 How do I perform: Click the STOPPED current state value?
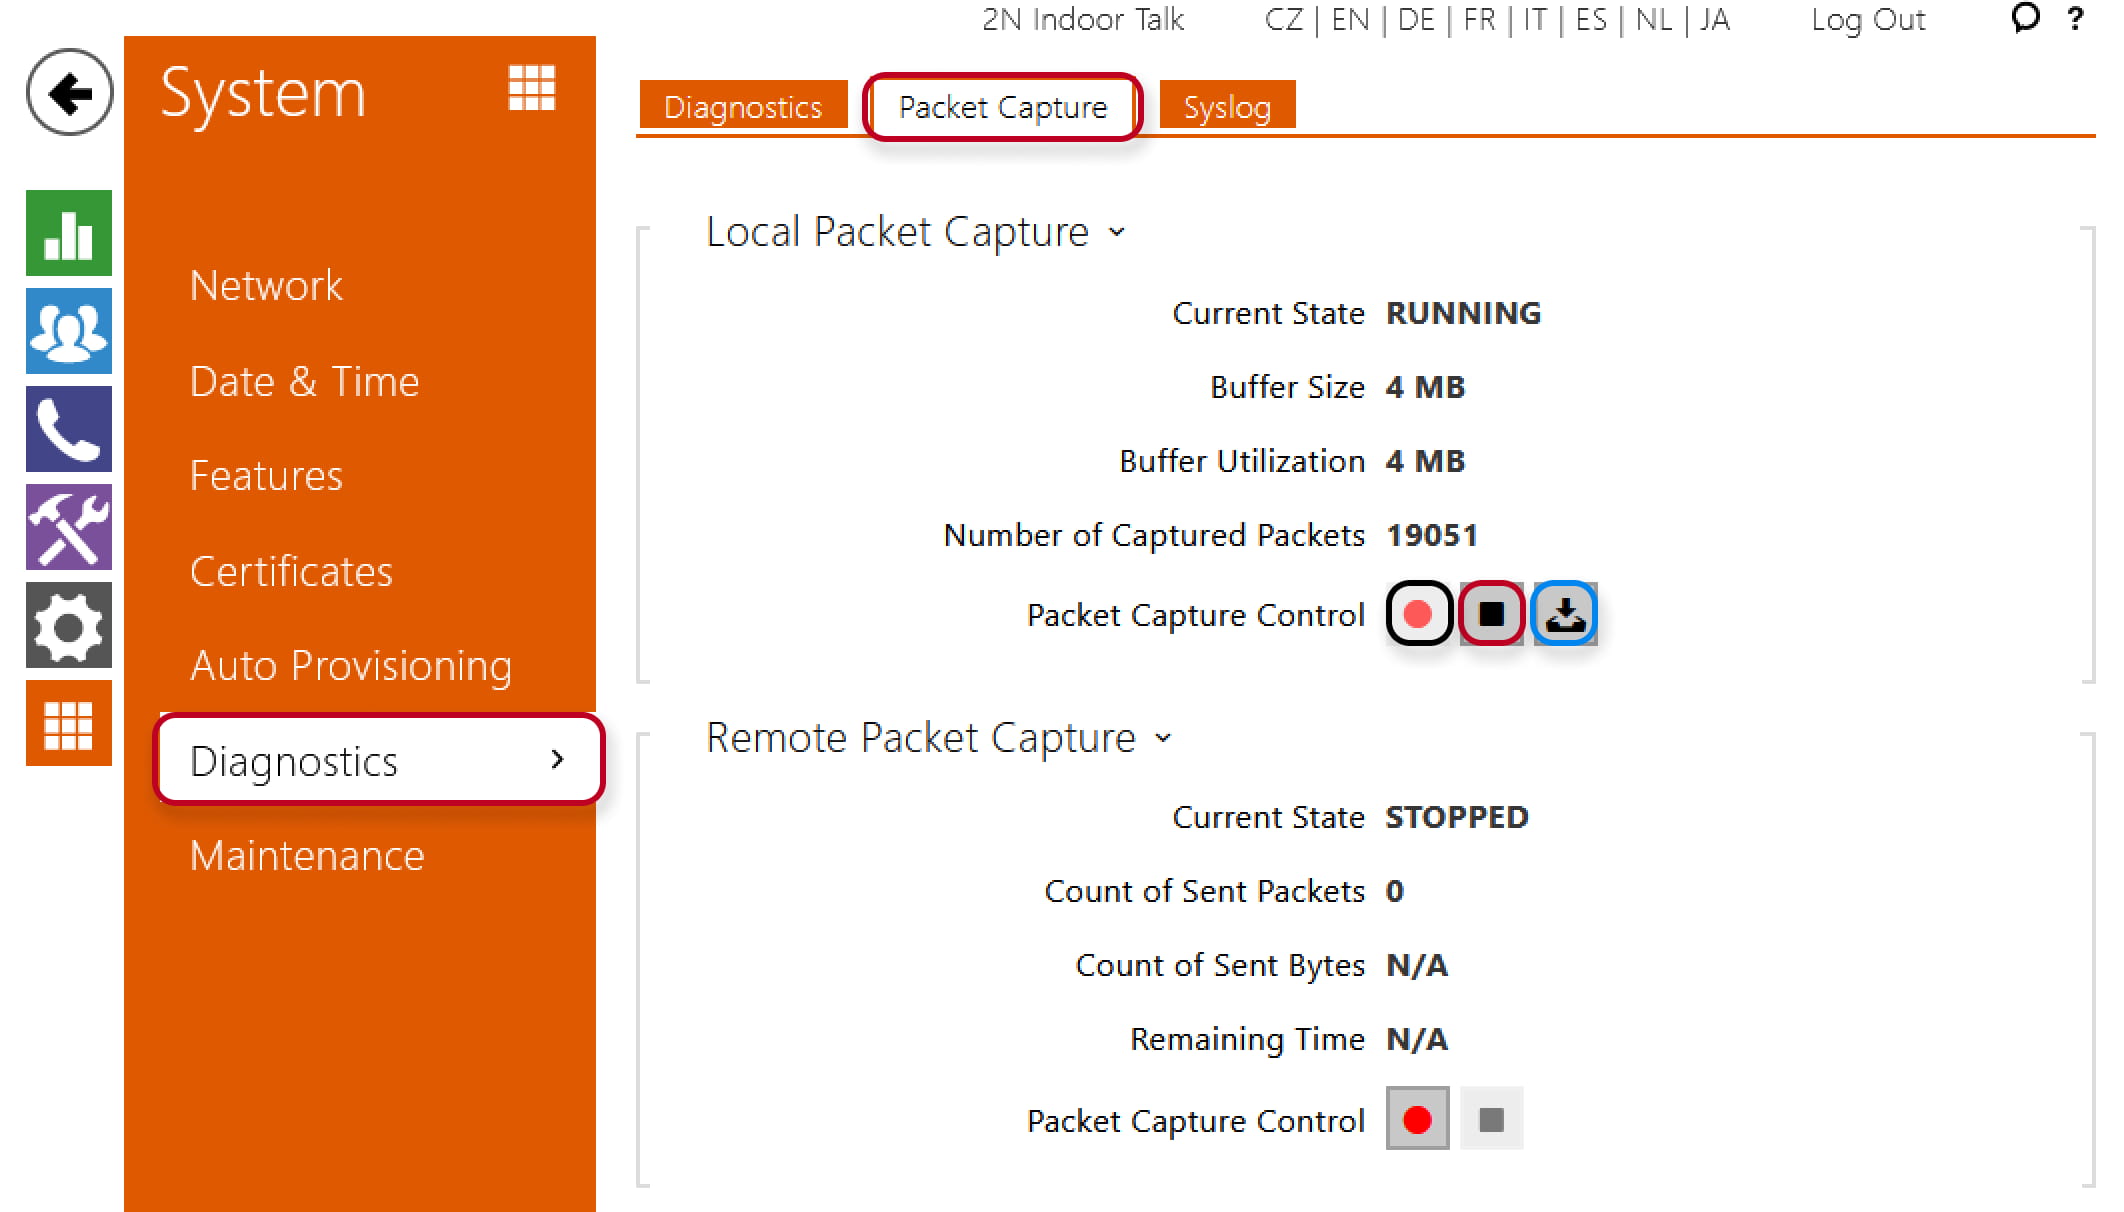(x=1457, y=817)
